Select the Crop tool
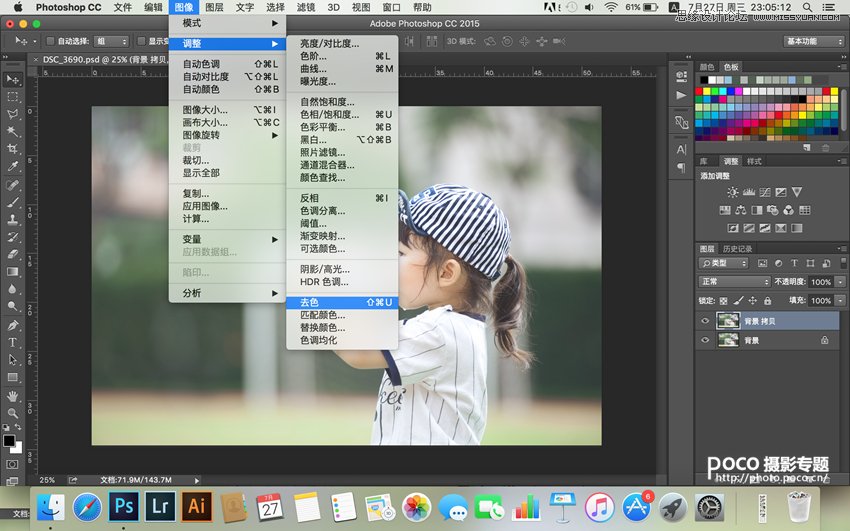The image size is (850, 531). tap(12, 148)
